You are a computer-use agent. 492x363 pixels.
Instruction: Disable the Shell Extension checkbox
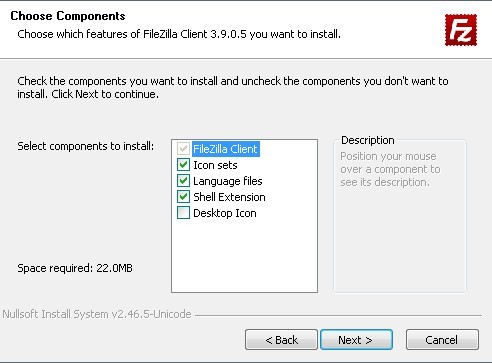pos(183,197)
